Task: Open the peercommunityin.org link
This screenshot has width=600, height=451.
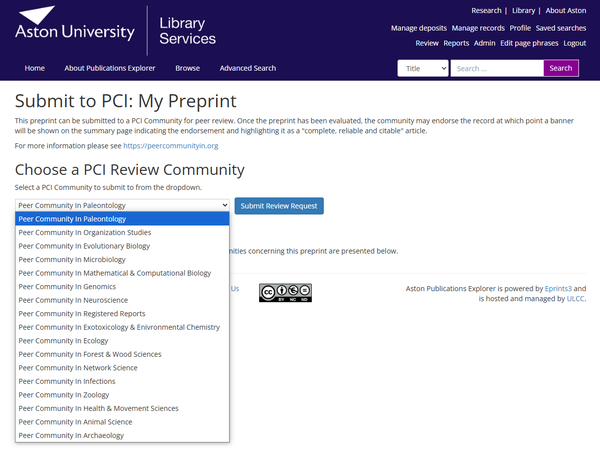Action: click(x=171, y=146)
